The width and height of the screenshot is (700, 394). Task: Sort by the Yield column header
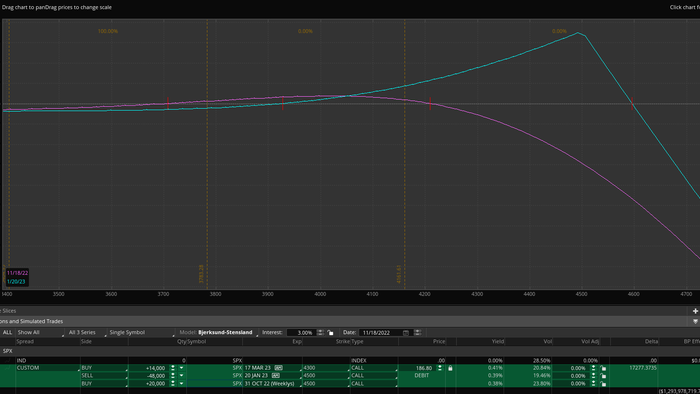point(498,341)
